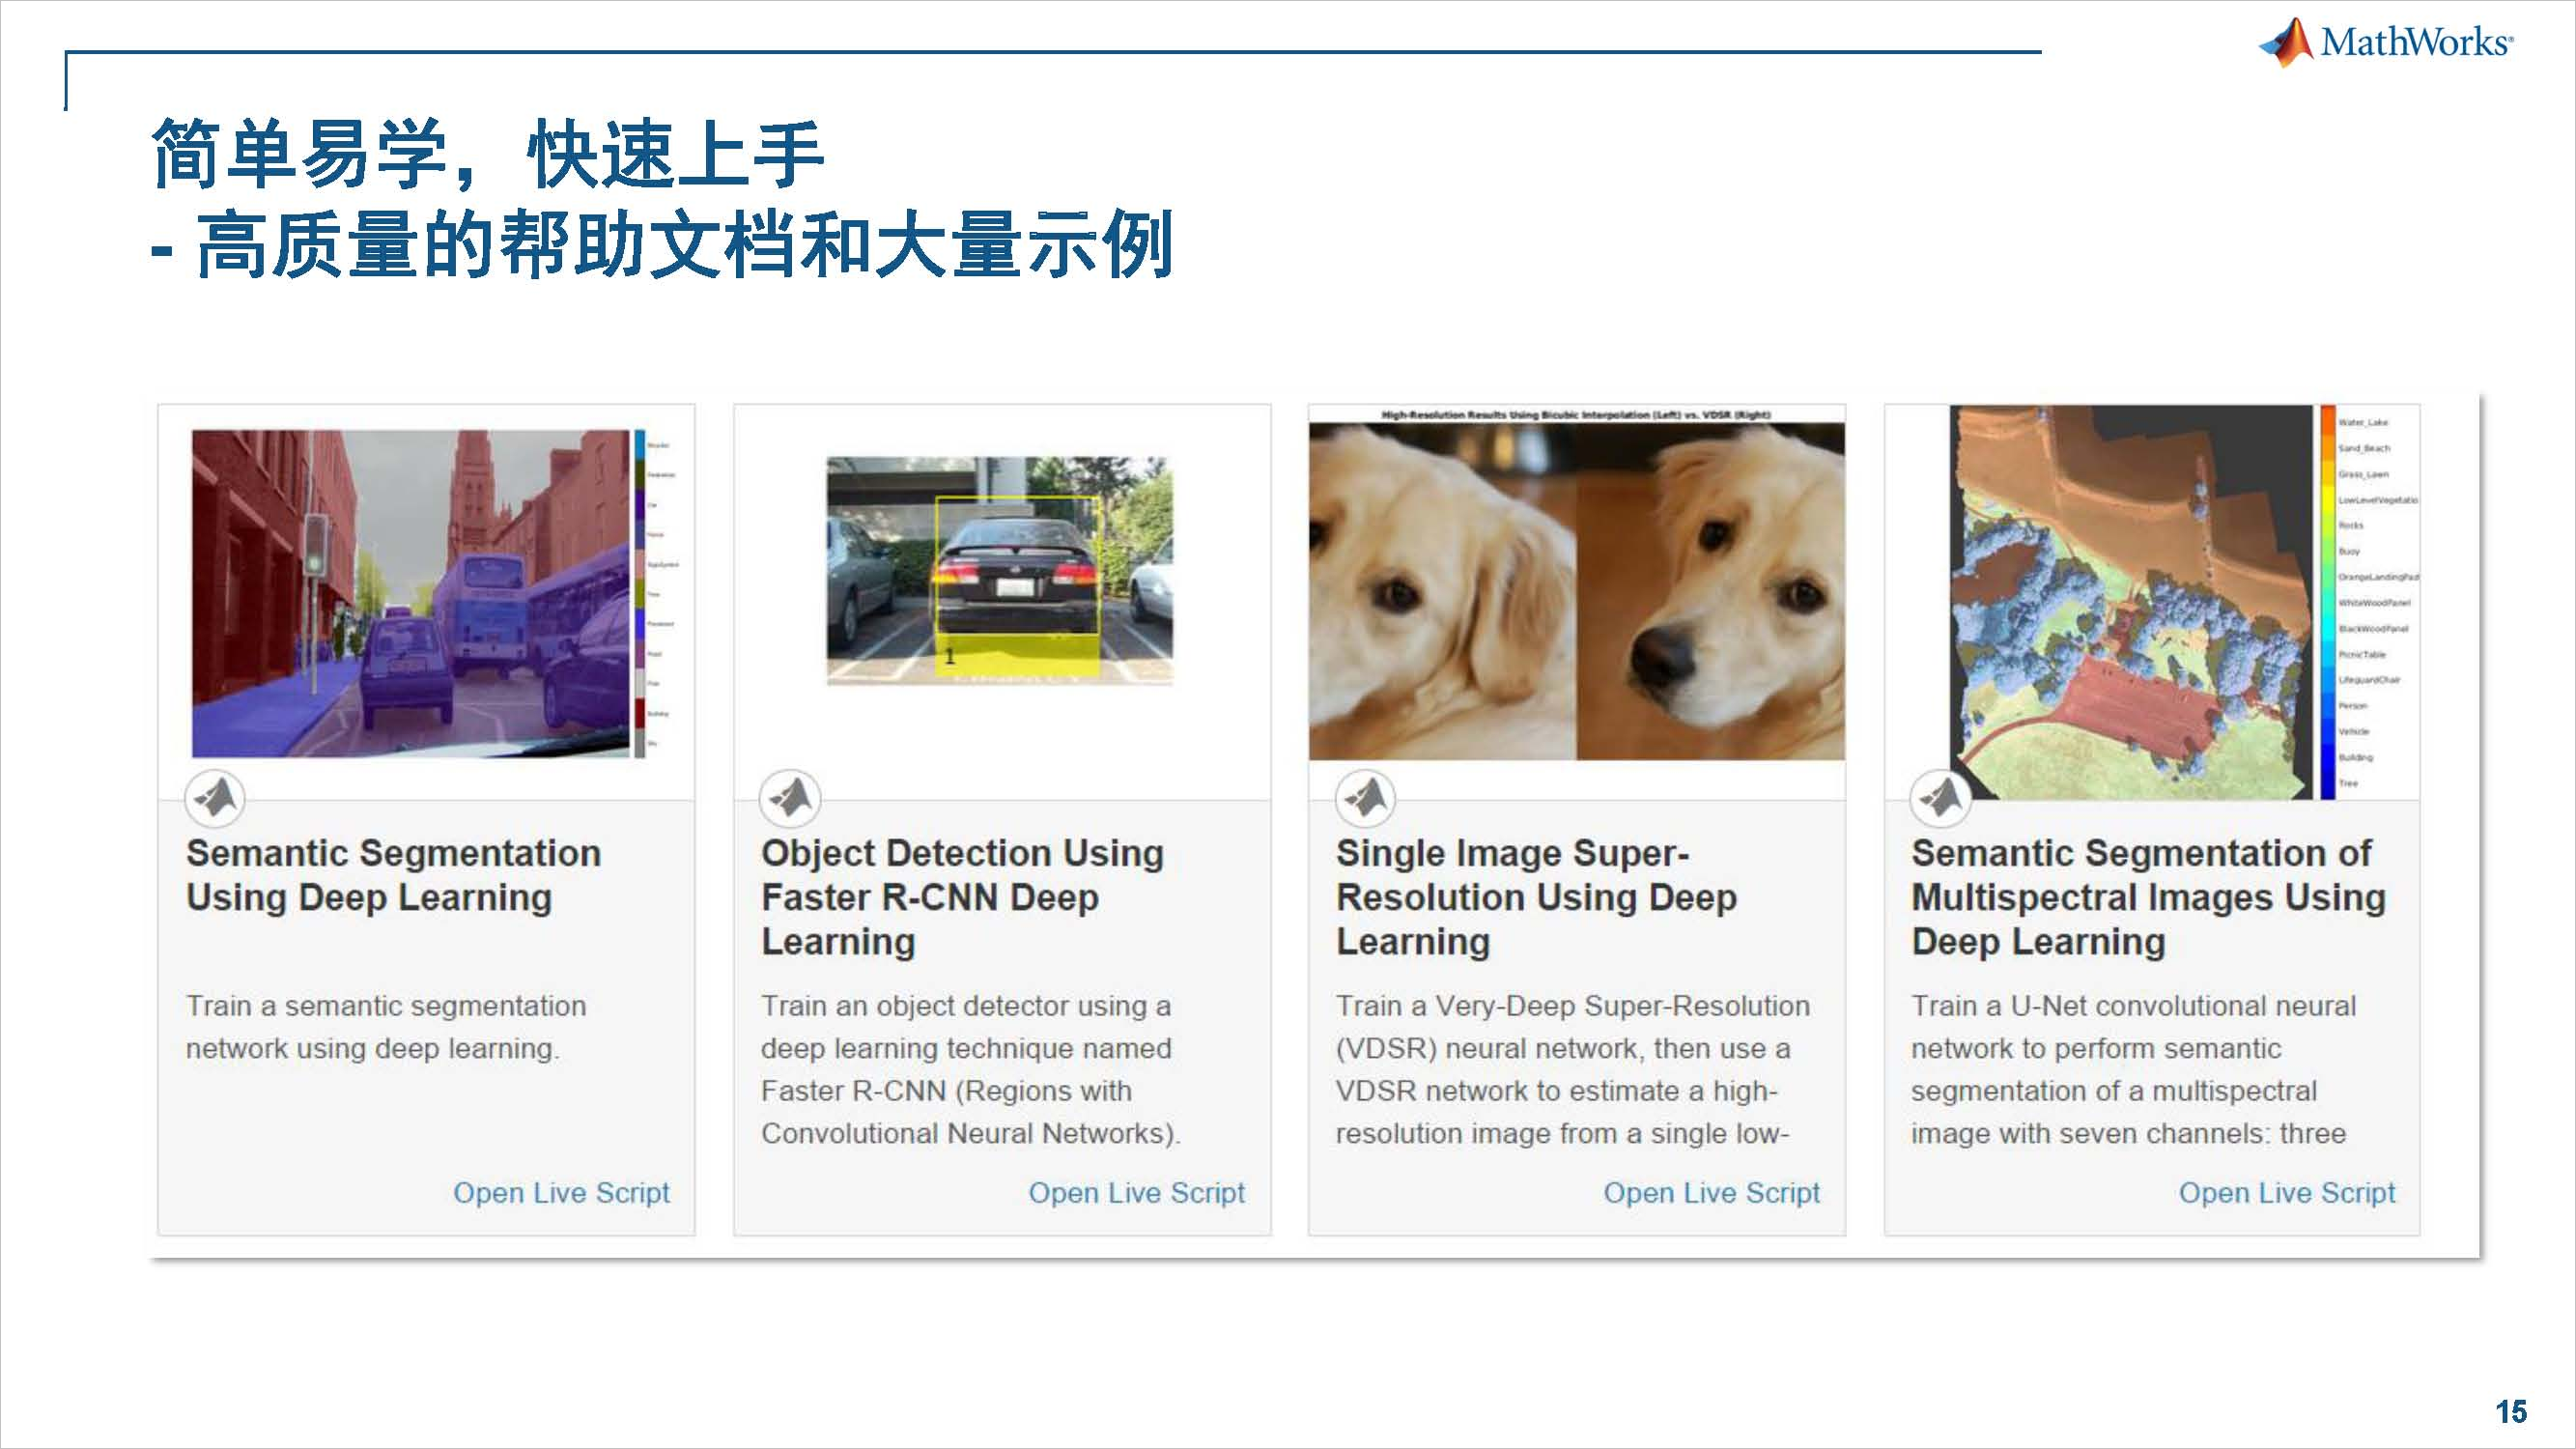This screenshot has width=2576, height=1449.
Task: Click the class colorbar beside aerial map
Action: [2328, 600]
